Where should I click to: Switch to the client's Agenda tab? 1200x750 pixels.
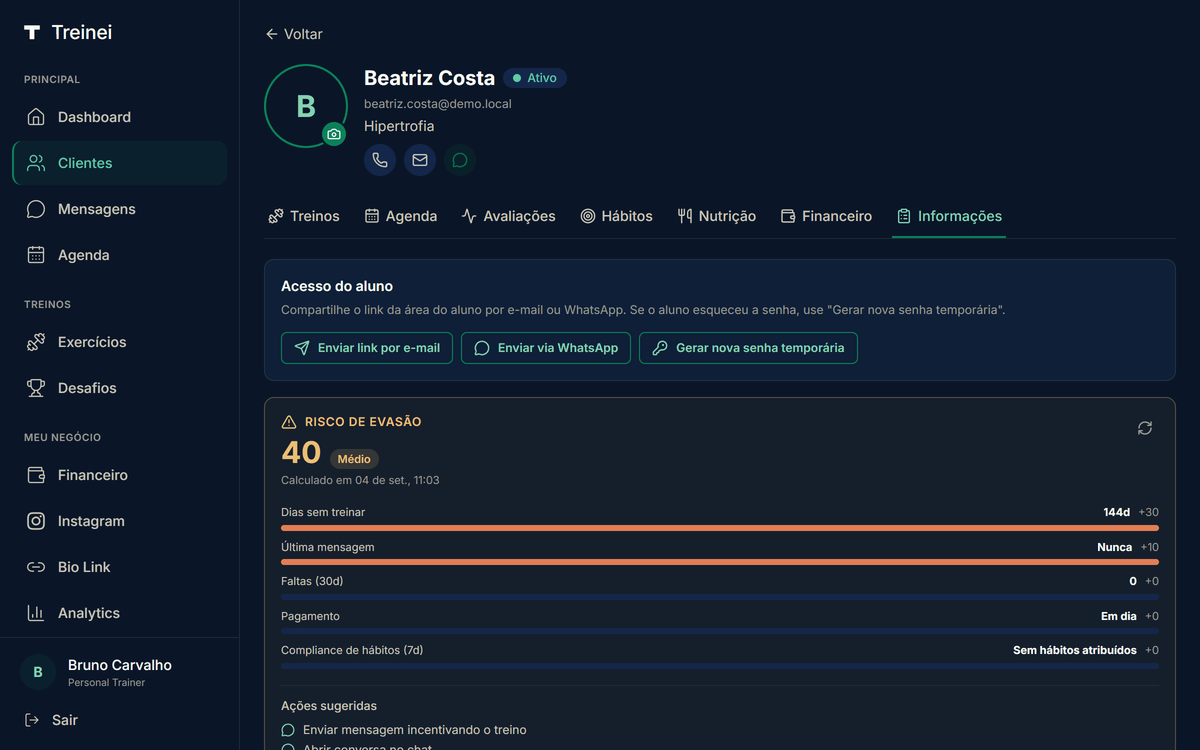pyautogui.click(x=400, y=216)
